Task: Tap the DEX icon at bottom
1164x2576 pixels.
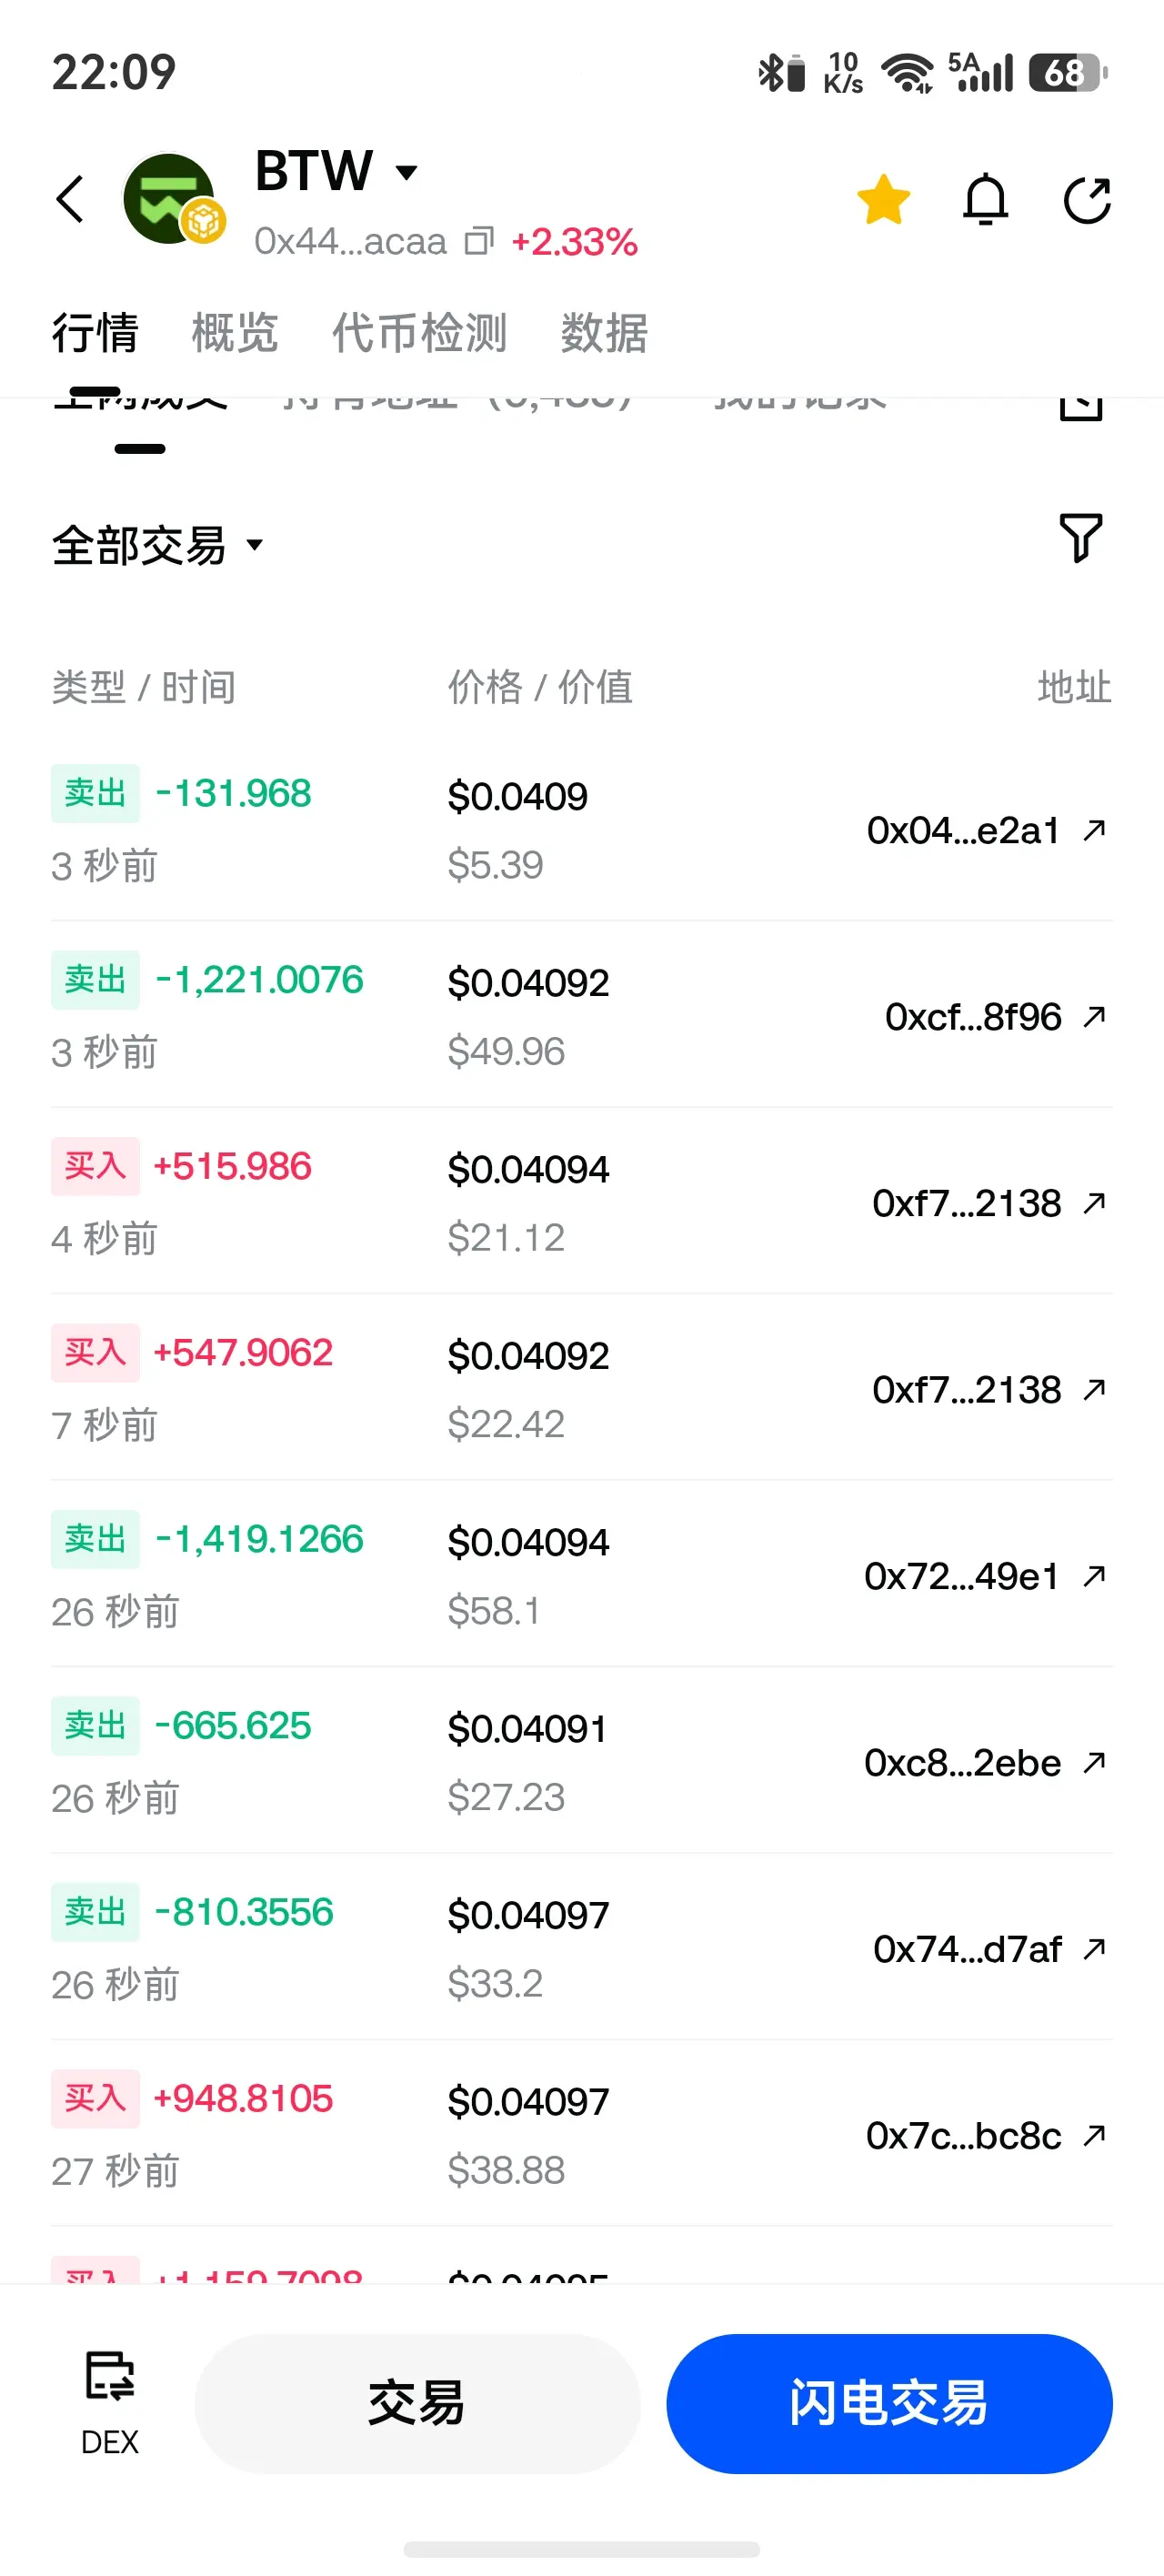Action: 109,2402
